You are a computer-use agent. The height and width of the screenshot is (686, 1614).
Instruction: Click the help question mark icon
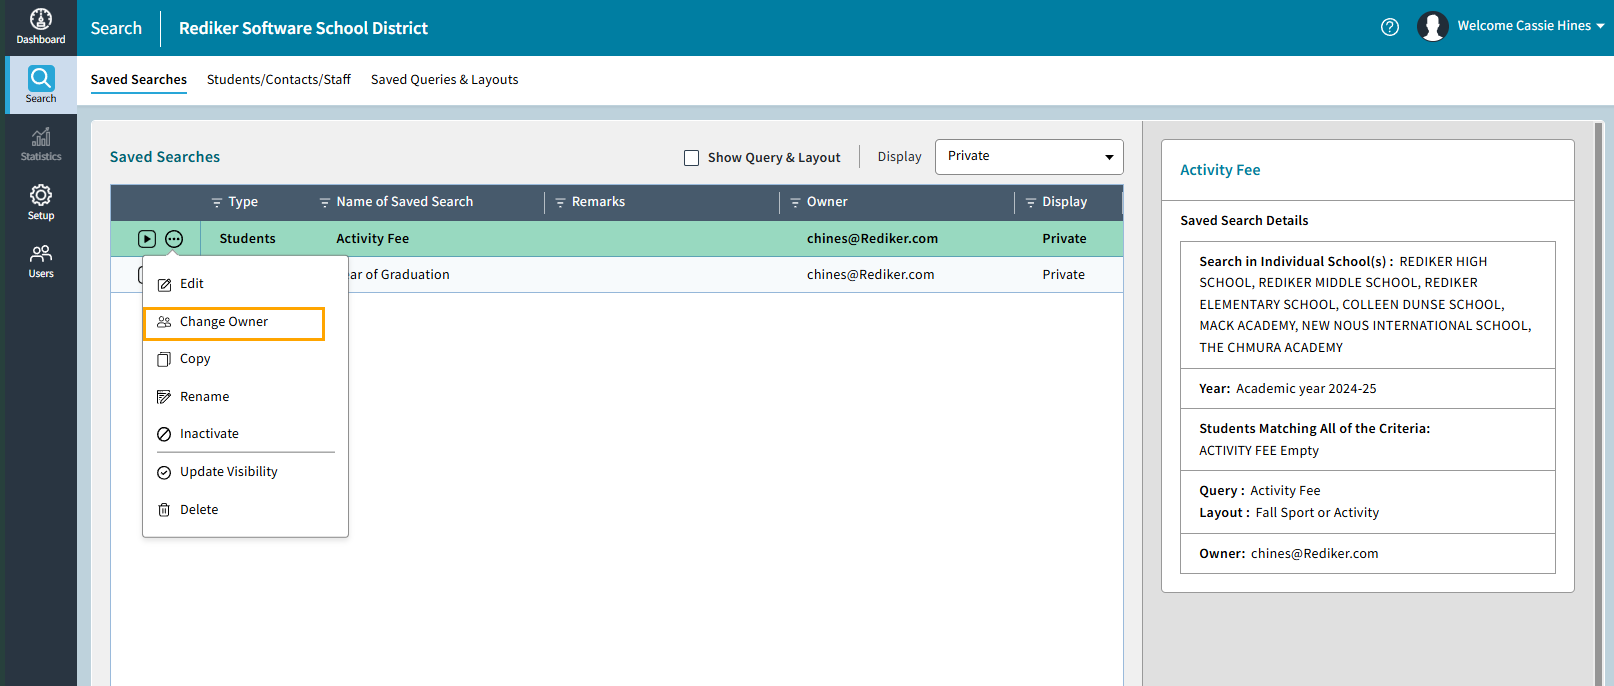coord(1390,27)
